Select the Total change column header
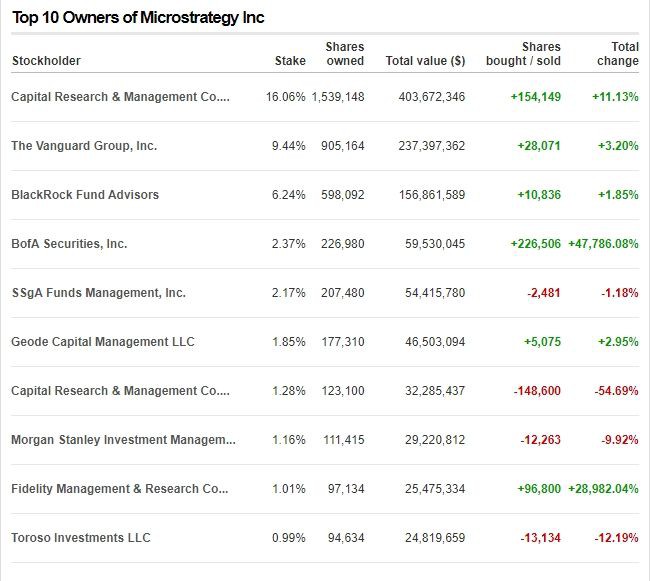The image size is (650, 581). click(617, 54)
